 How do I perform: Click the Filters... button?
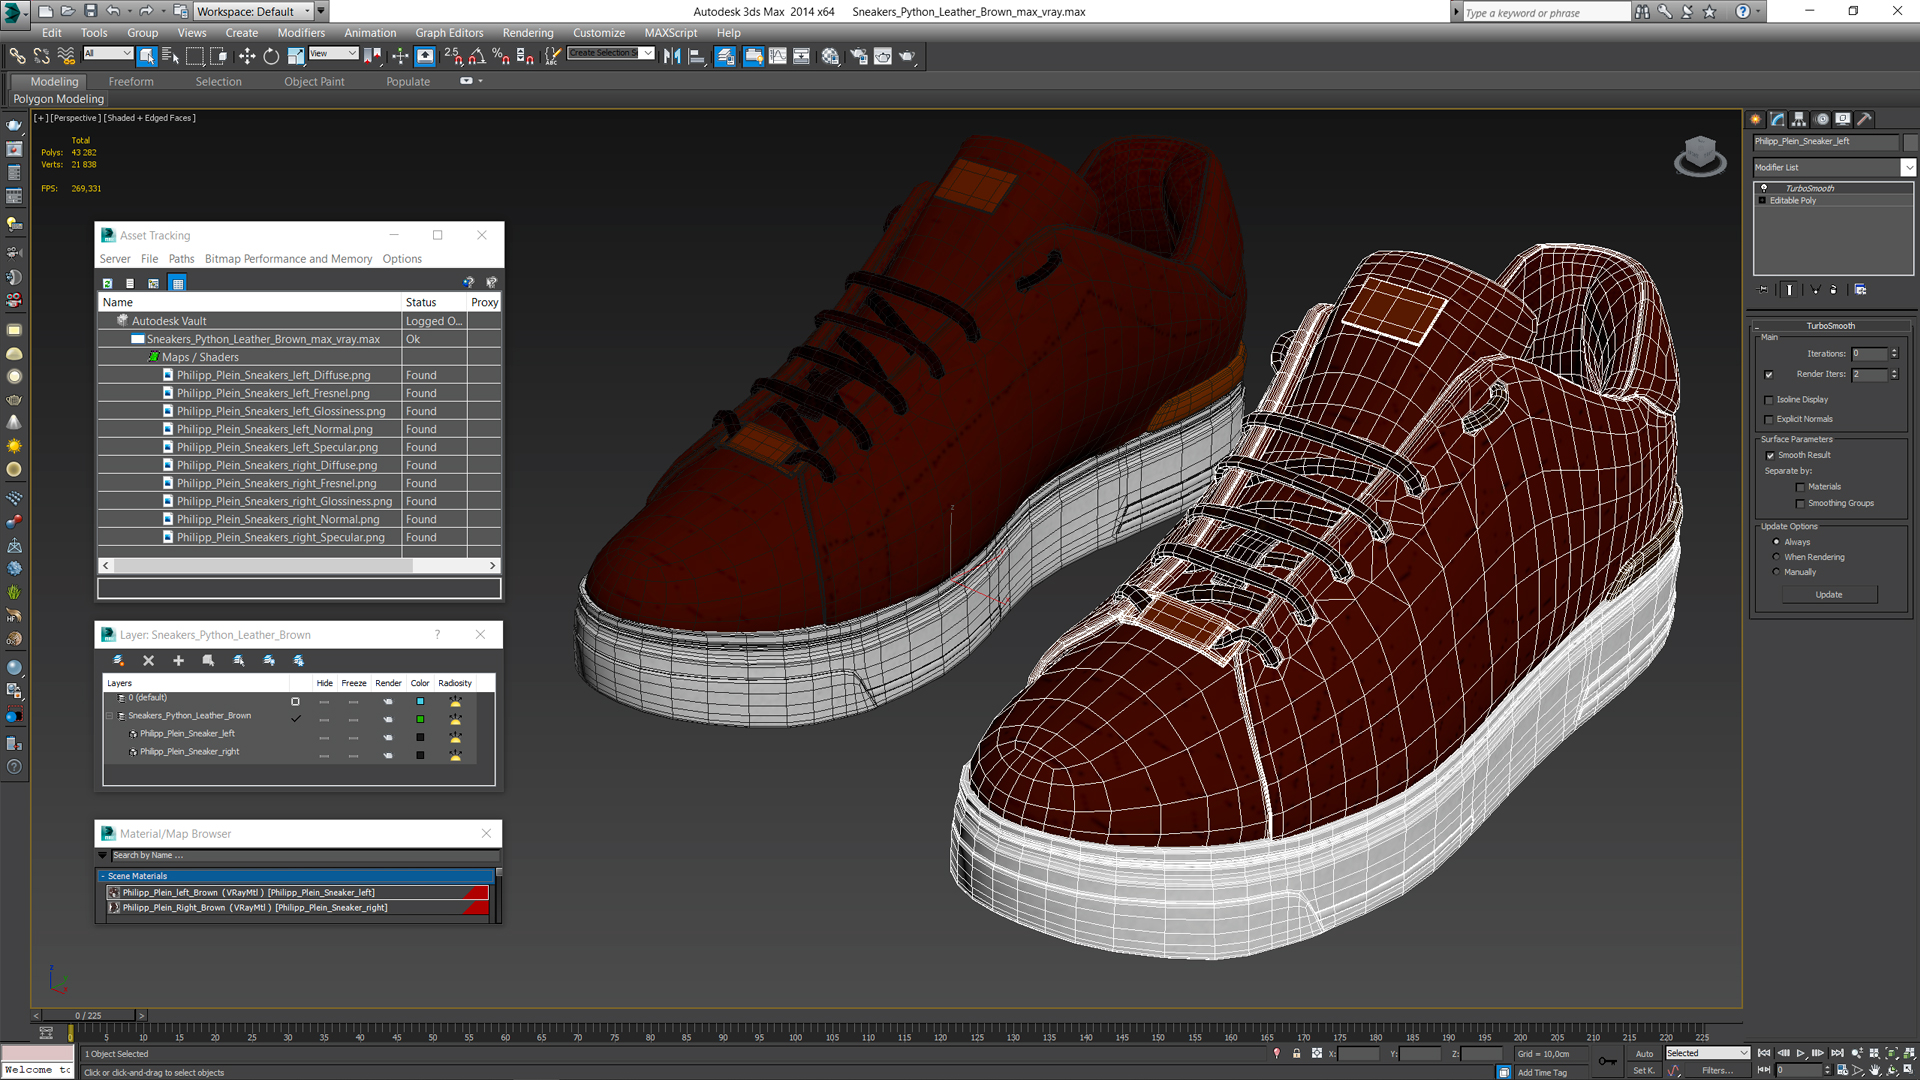click(1717, 1071)
